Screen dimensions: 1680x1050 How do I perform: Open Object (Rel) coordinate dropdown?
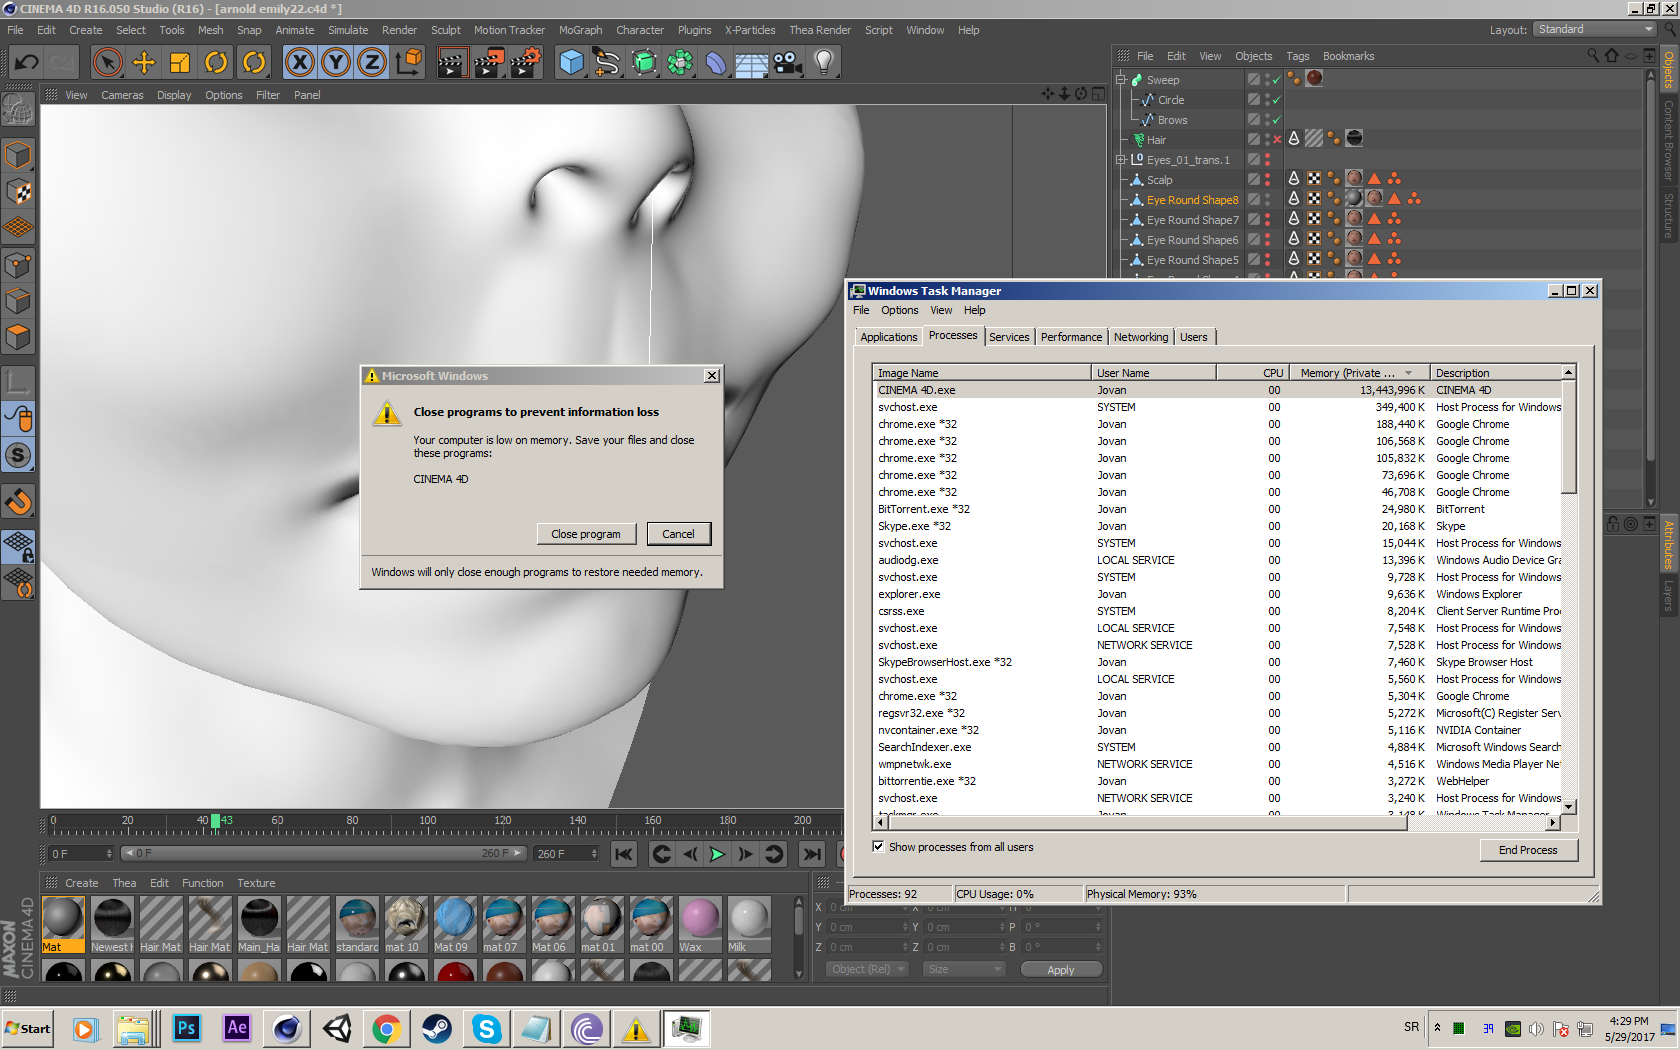pyautogui.click(x=868, y=969)
